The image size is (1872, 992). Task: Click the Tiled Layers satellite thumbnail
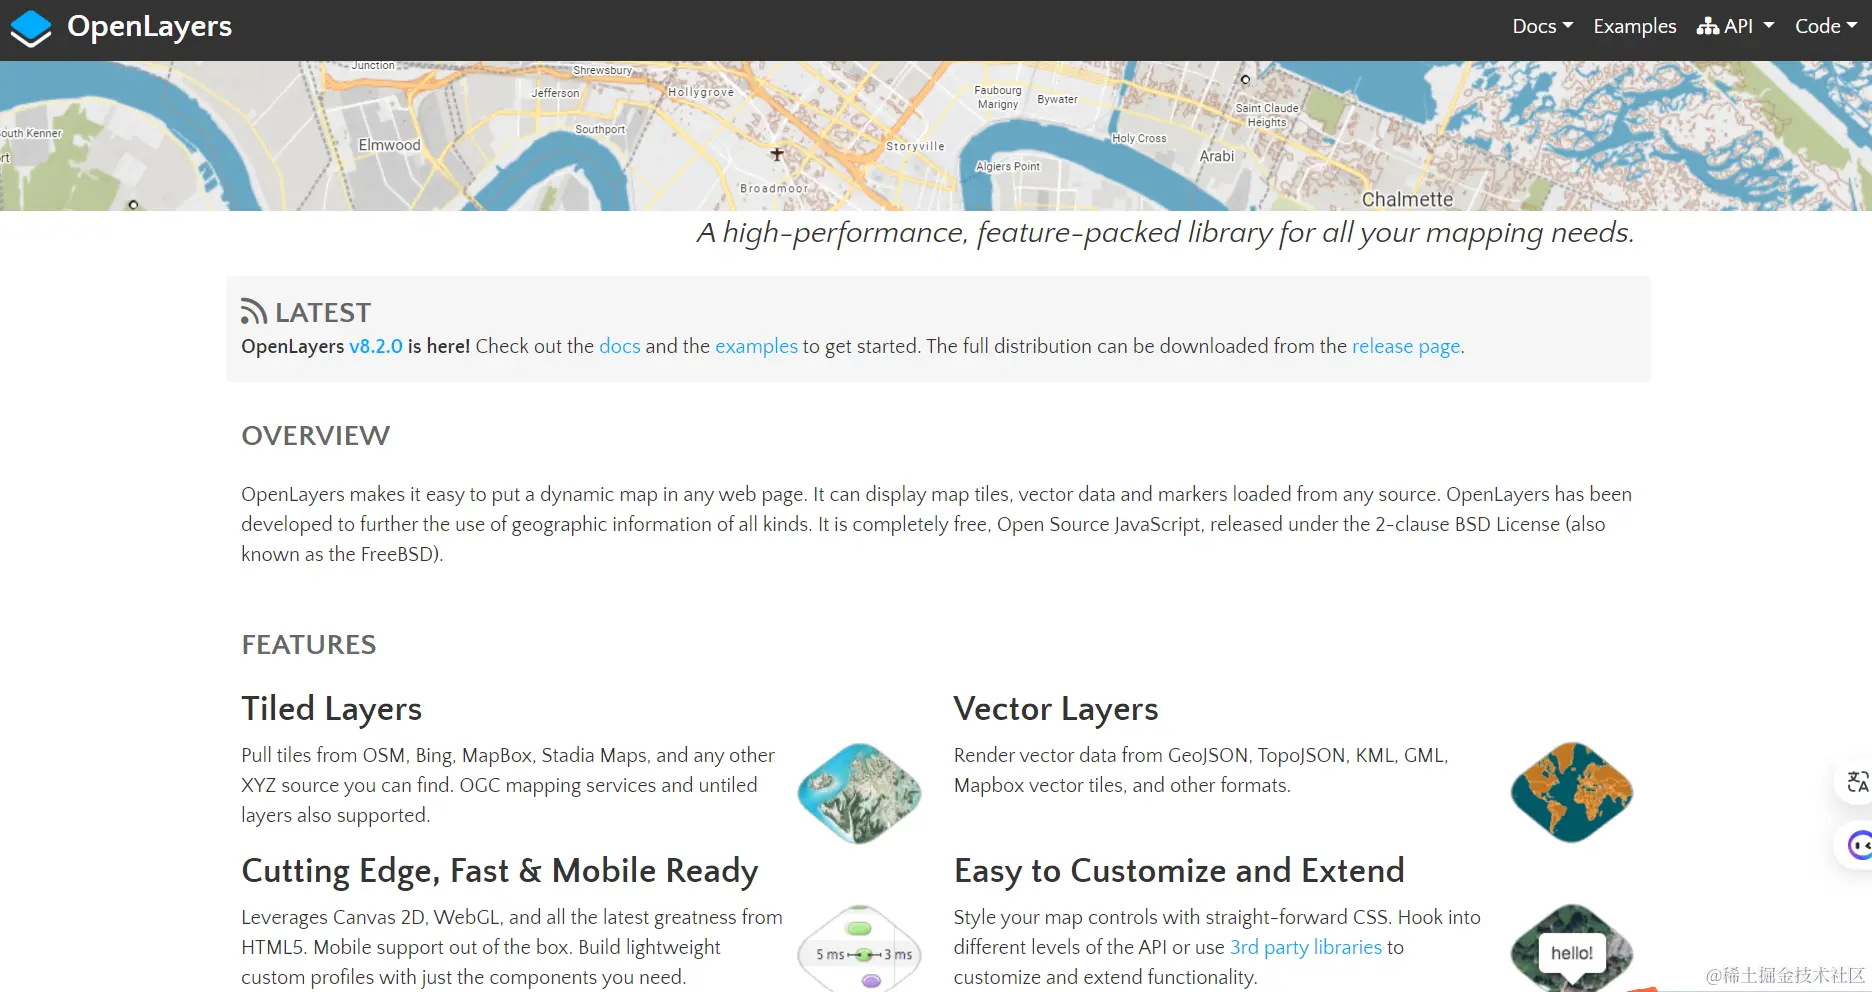click(859, 793)
